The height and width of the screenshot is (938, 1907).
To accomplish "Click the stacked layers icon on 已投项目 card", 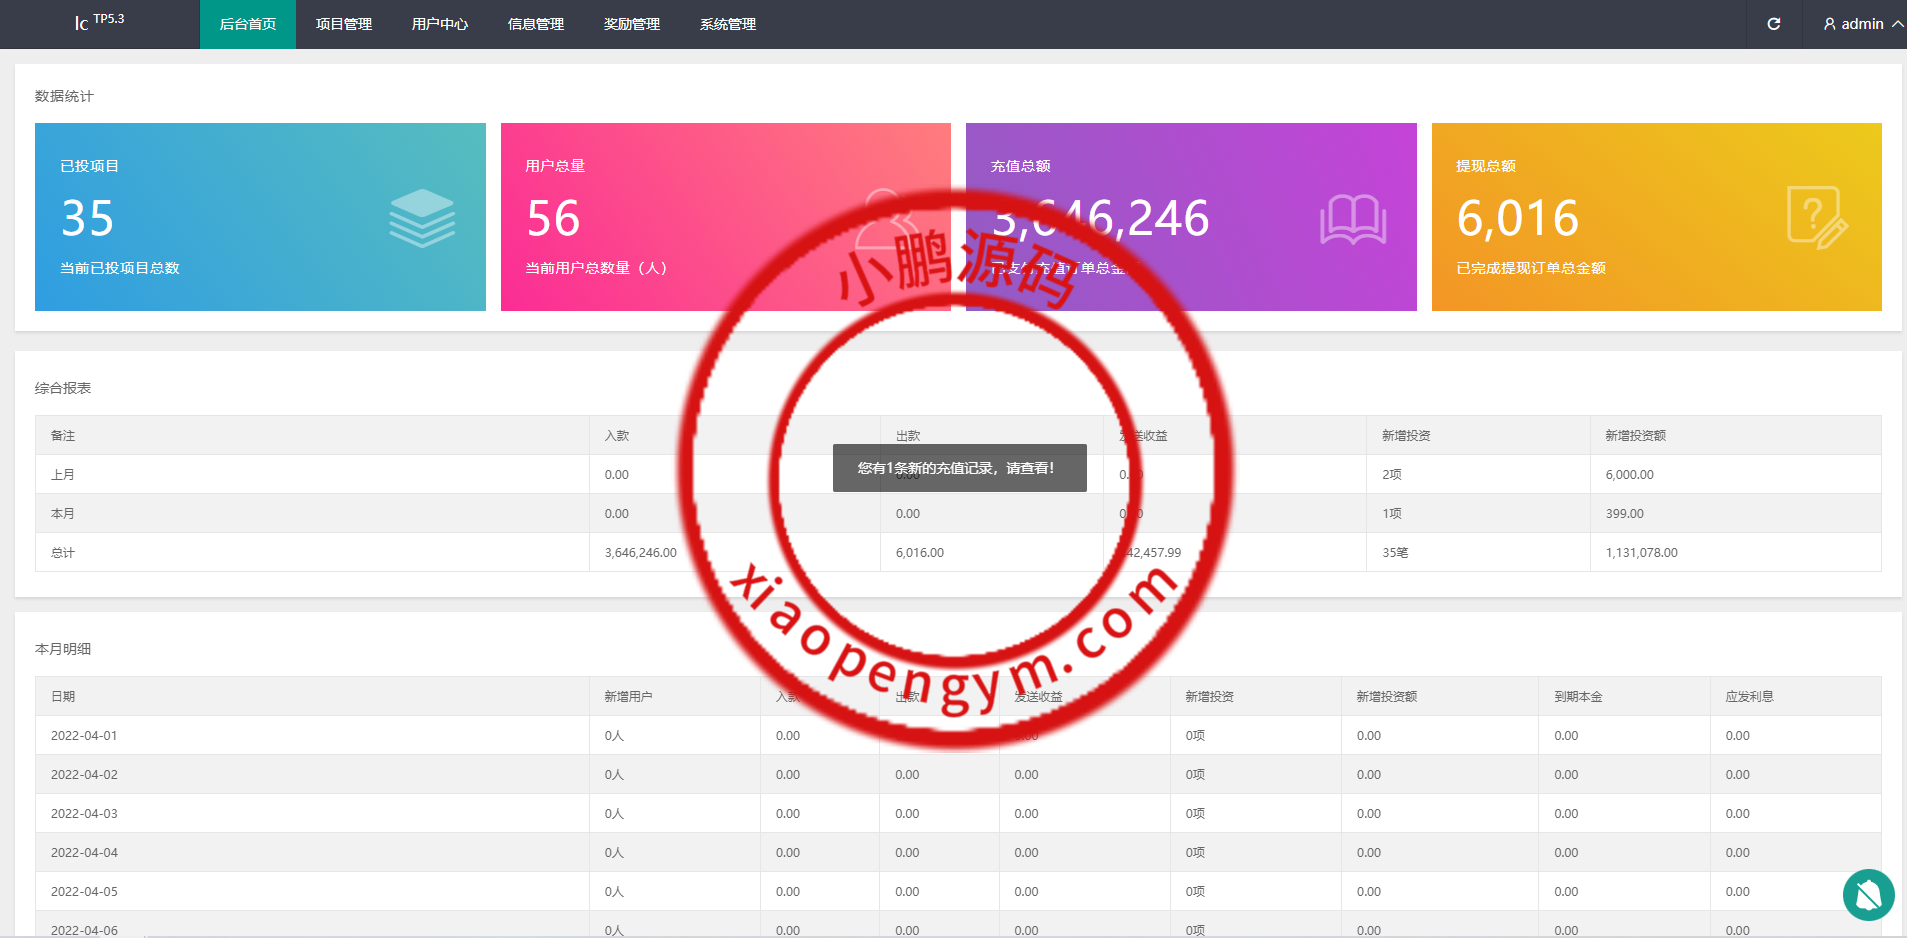I will click(x=422, y=218).
